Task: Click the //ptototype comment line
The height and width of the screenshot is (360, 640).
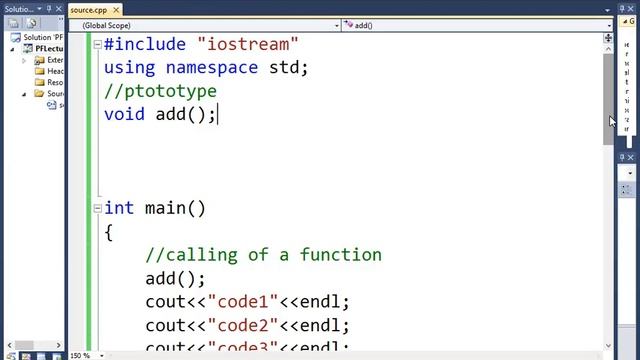Action: click(x=160, y=91)
